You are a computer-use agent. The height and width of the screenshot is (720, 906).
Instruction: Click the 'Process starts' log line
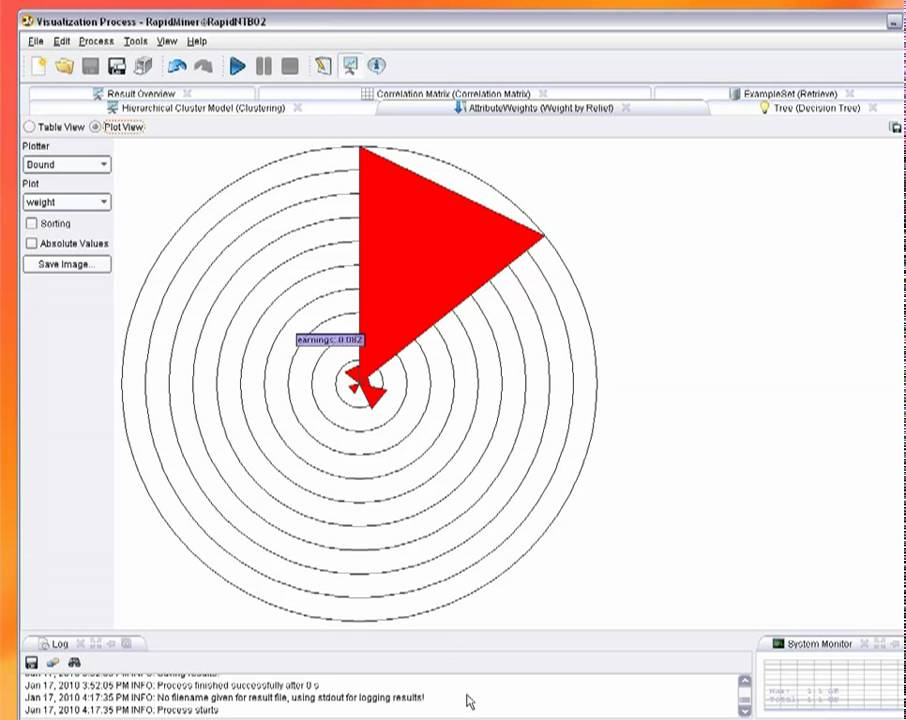[x=121, y=710]
